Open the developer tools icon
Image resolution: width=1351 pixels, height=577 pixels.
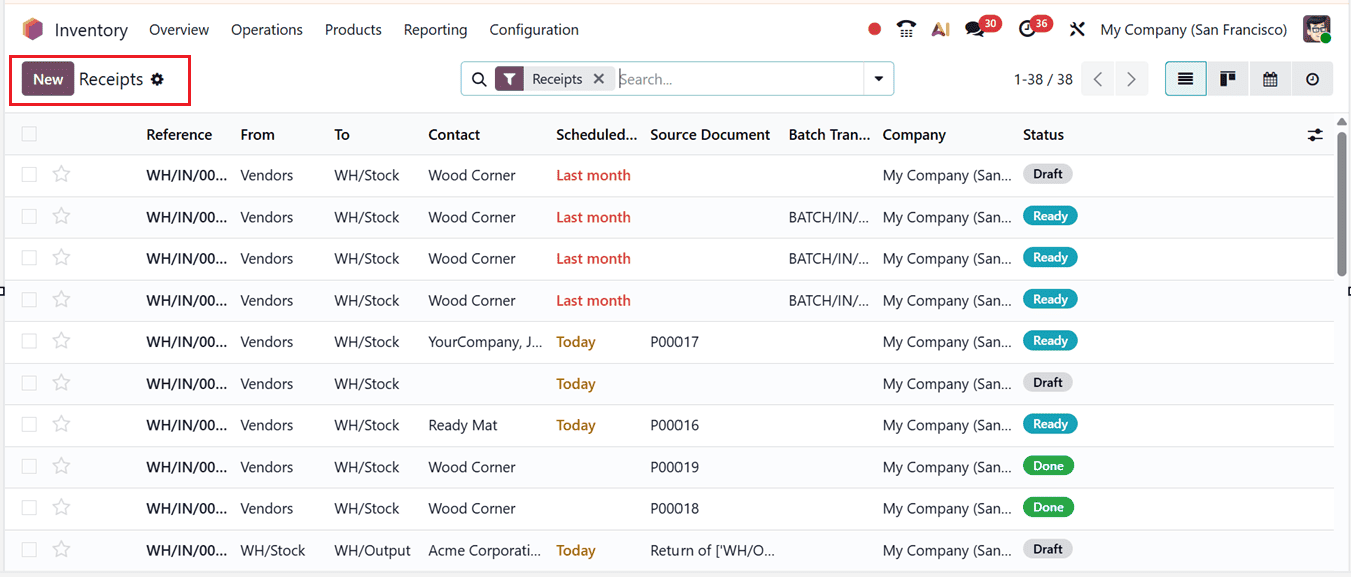pos(1077,29)
